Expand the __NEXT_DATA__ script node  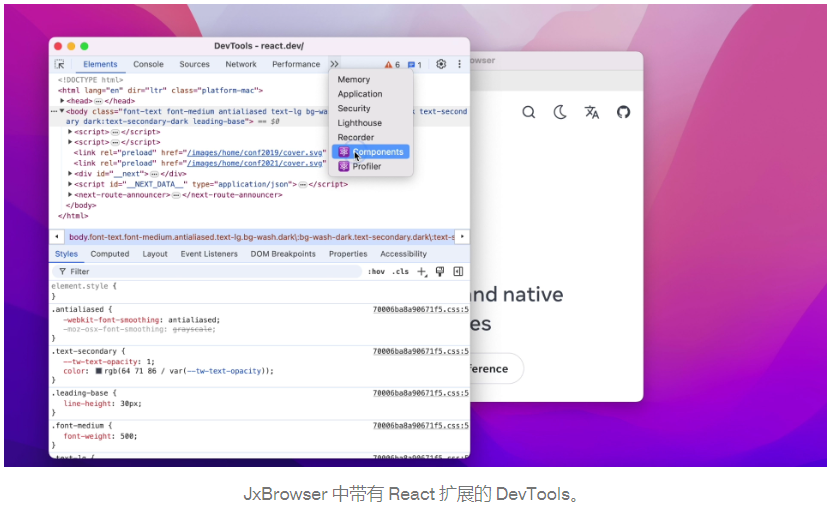tap(70, 184)
